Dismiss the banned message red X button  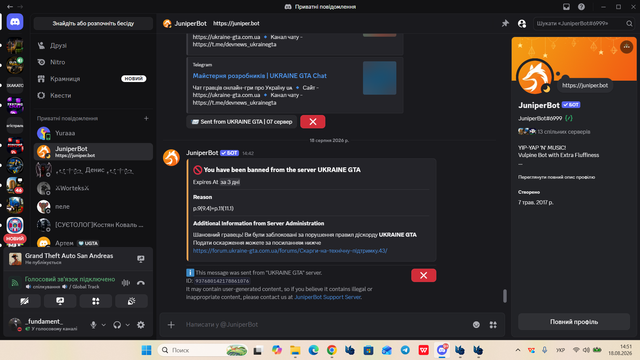tap(424, 276)
